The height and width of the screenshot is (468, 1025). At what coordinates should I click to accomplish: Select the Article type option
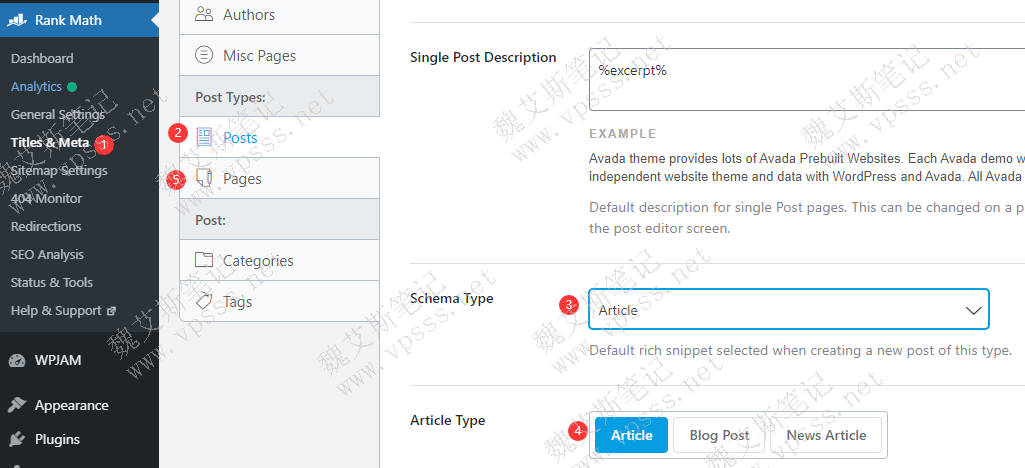coord(631,435)
